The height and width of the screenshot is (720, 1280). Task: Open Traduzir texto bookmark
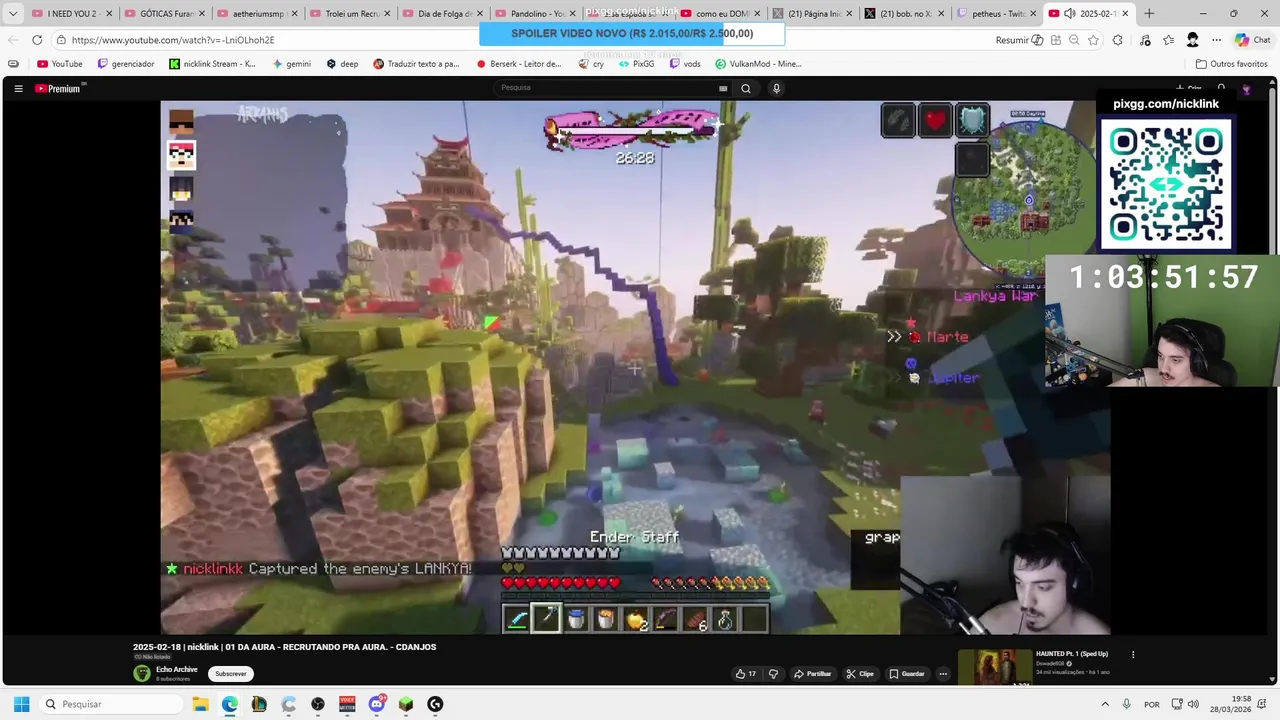[x=416, y=64]
